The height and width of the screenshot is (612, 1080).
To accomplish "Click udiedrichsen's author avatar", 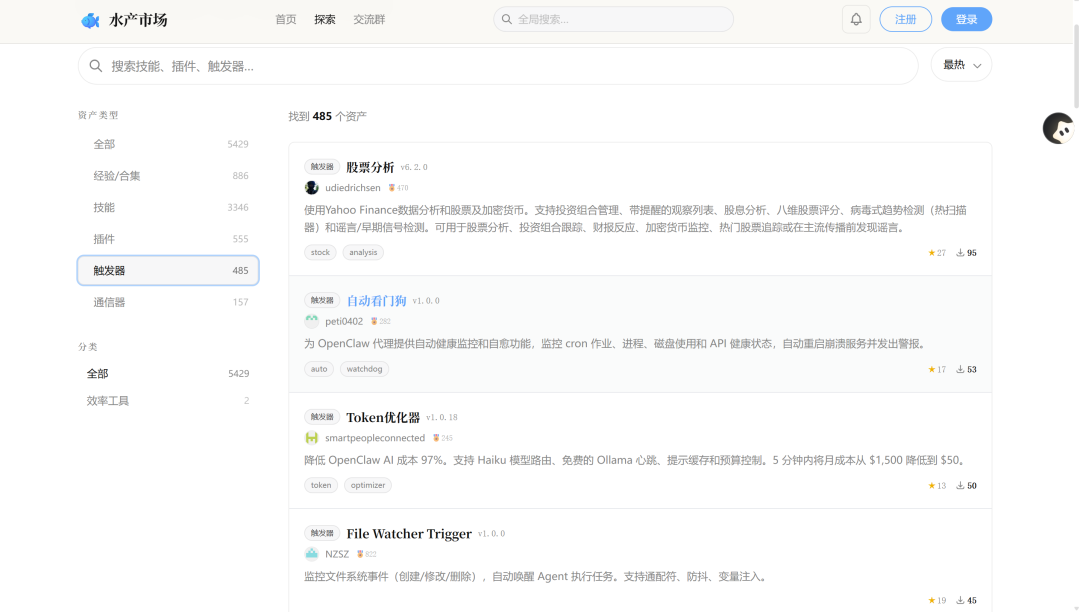I will coord(312,188).
